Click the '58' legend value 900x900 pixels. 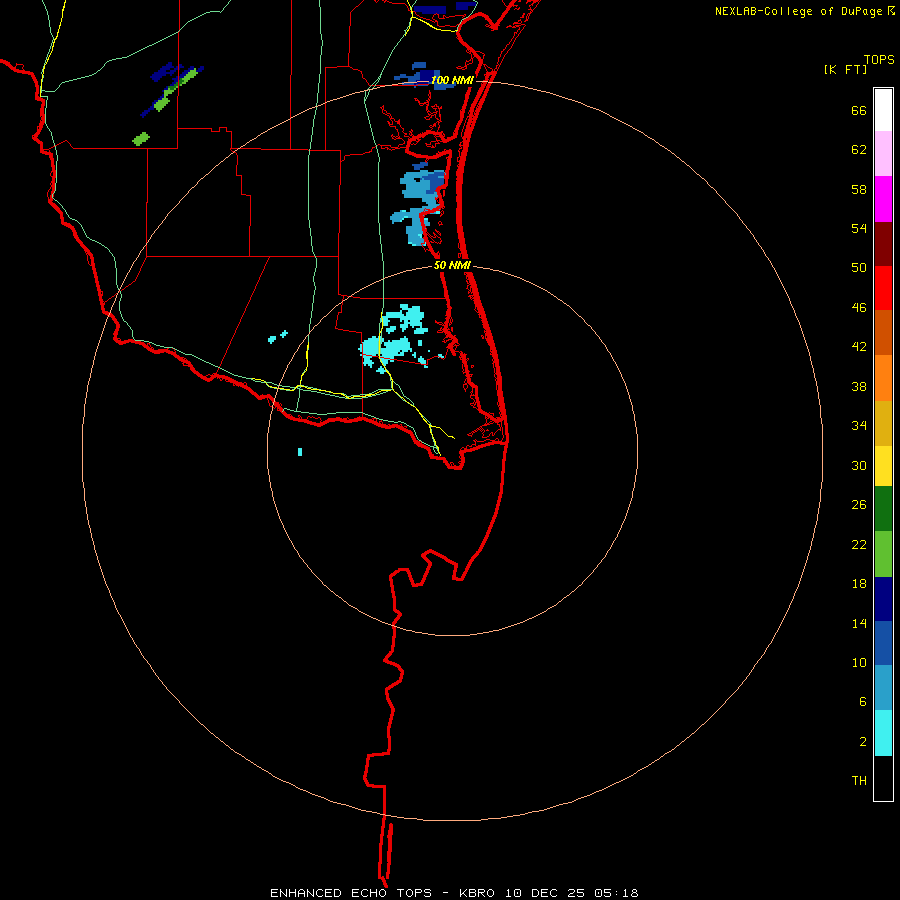tap(859, 189)
